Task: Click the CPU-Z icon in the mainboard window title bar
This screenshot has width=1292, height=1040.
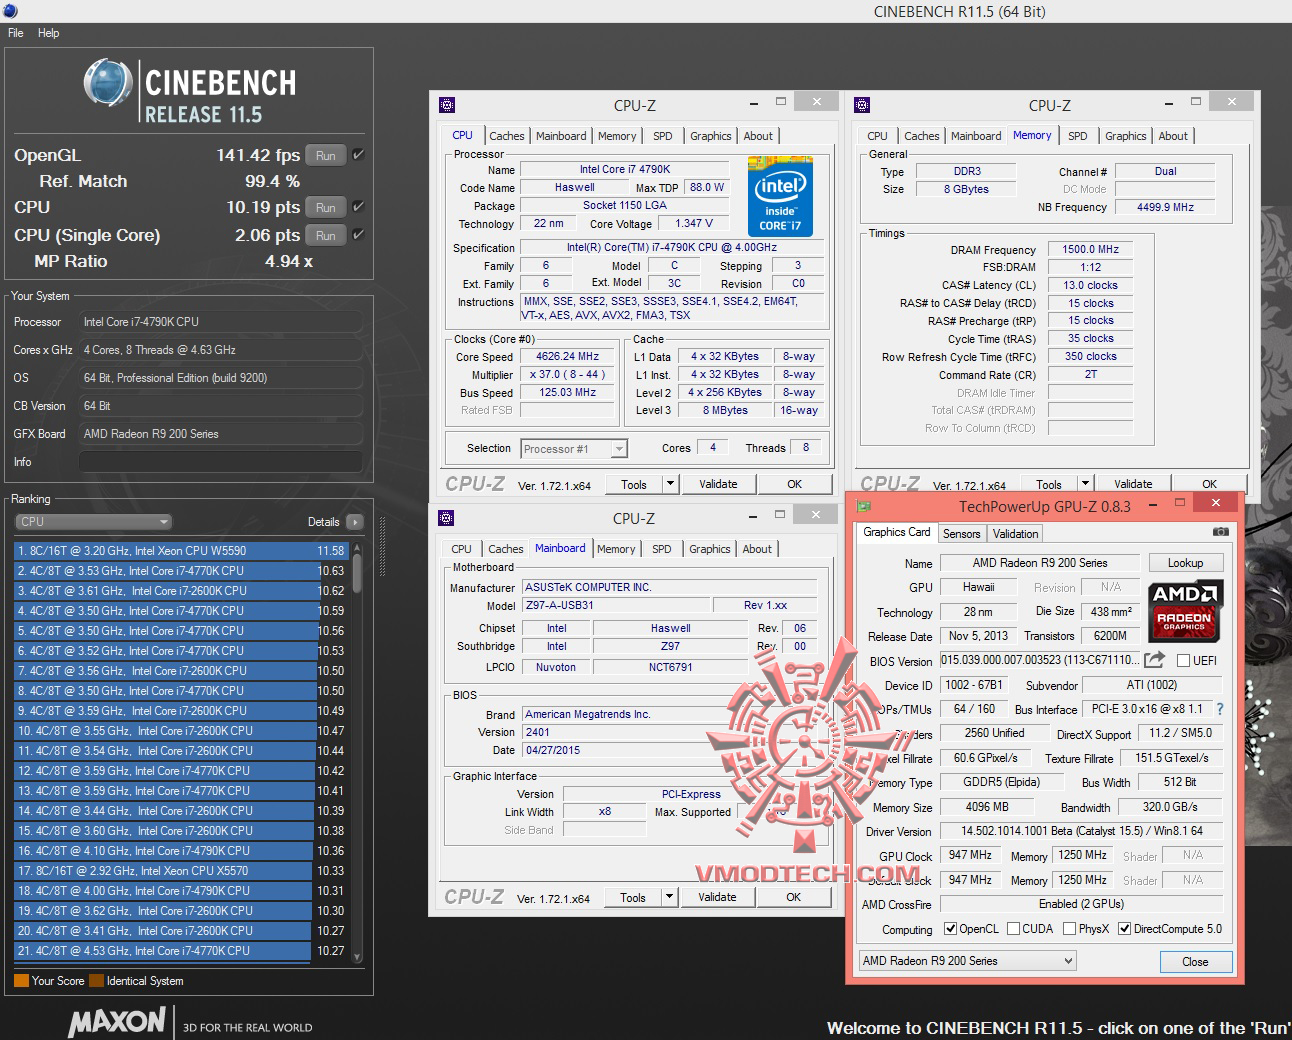Action: click(446, 517)
